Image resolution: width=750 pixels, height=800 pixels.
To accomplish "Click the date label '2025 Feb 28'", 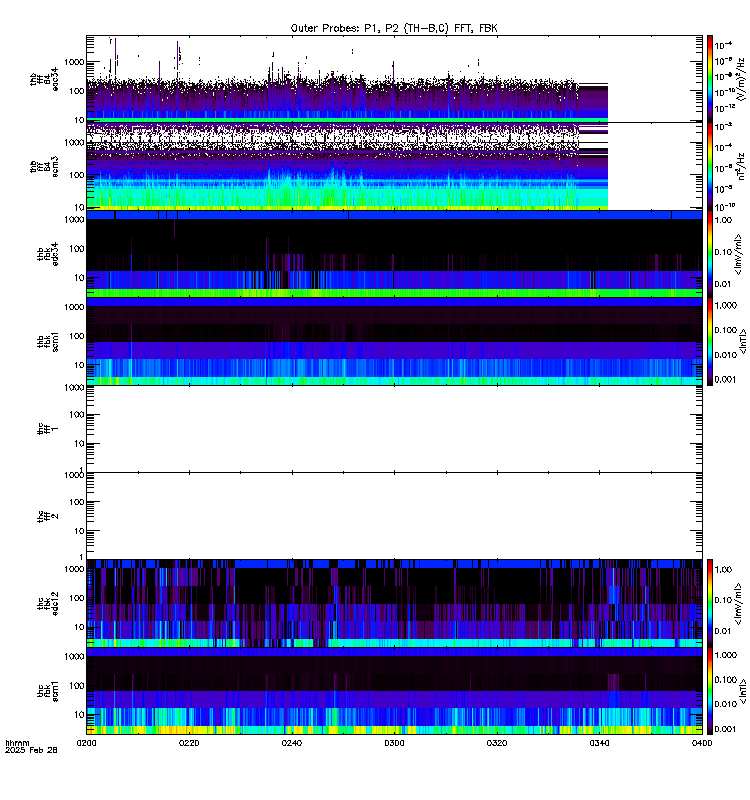I will point(31,750).
